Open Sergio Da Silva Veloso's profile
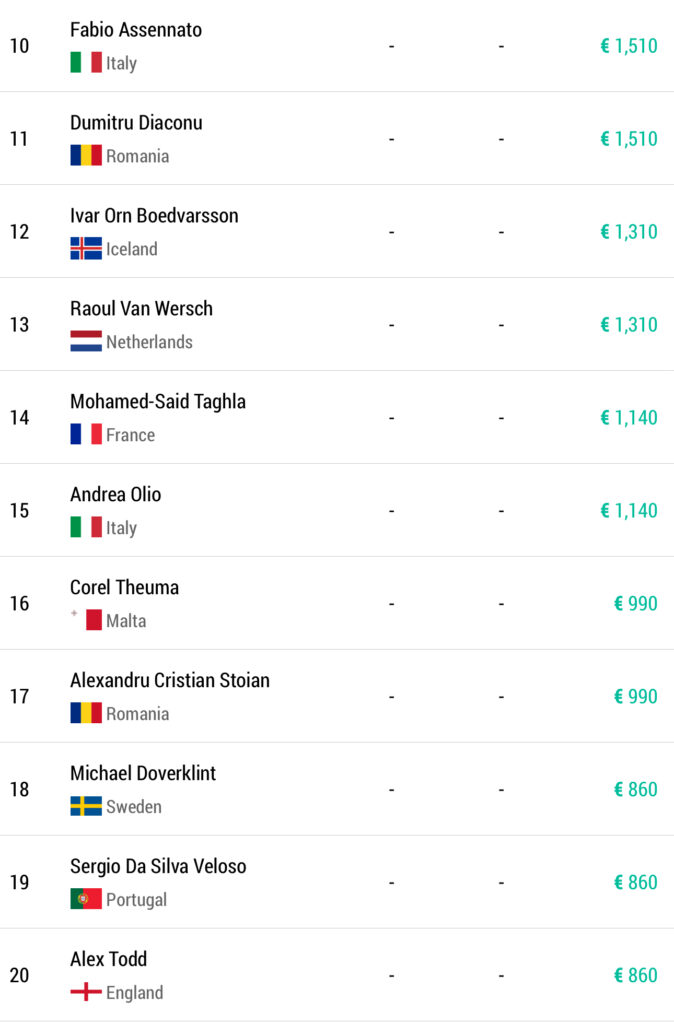Viewport: 674px width, 1024px height. [158, 867]
